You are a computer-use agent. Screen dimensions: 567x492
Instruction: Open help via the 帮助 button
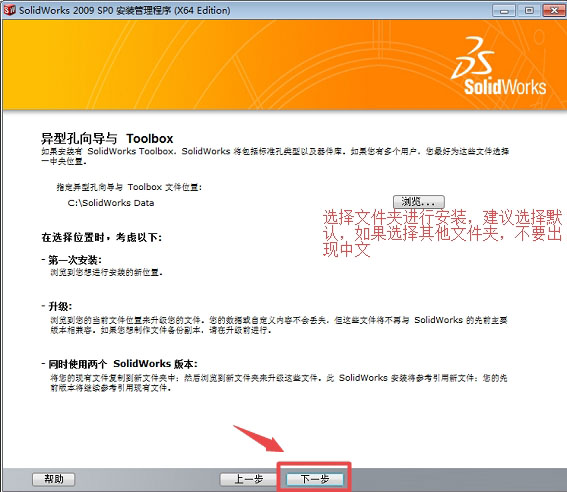(54, 479)
